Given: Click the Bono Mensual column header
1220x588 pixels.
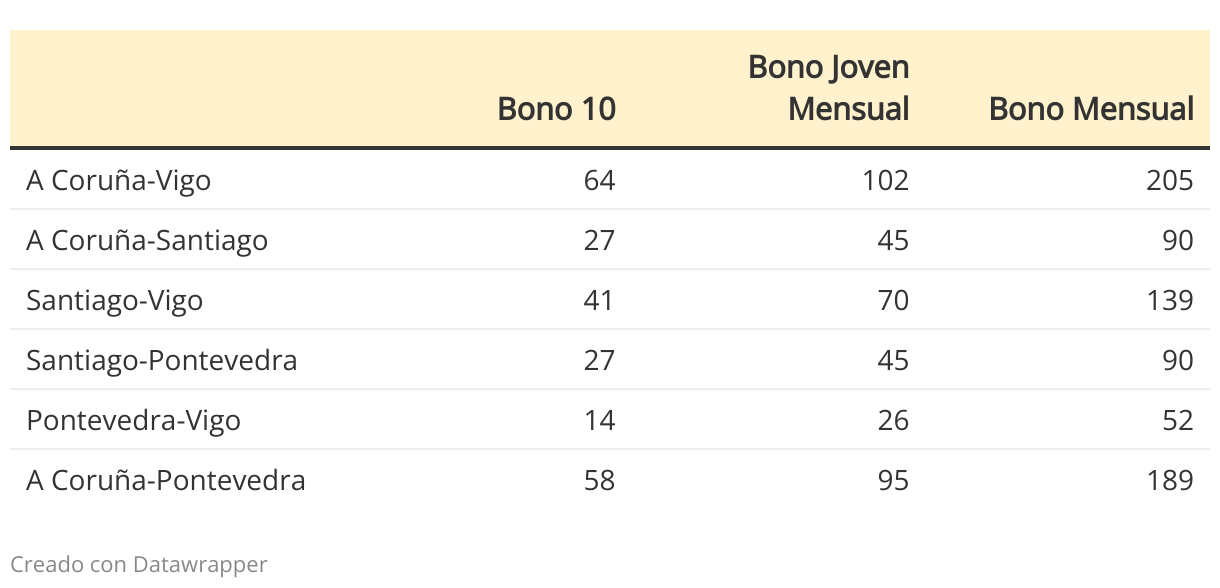Looking at the screenshot, I should tap(1091, 108).
